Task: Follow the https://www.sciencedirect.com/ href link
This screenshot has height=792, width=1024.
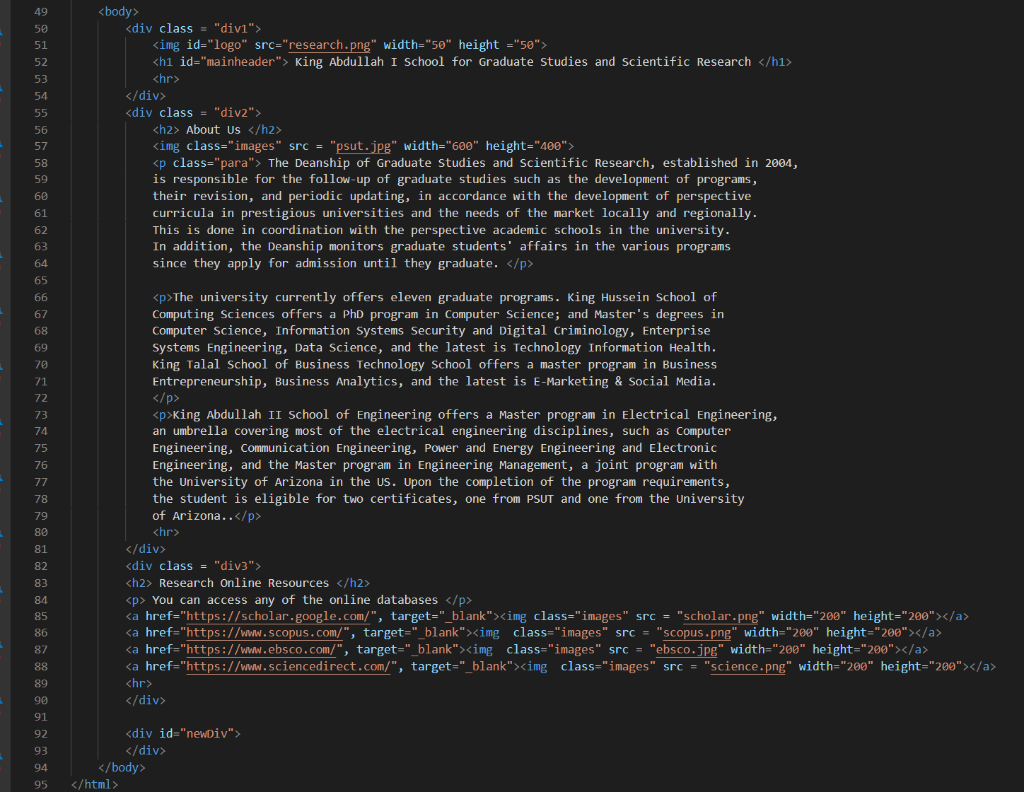Action: pos(289,667)
